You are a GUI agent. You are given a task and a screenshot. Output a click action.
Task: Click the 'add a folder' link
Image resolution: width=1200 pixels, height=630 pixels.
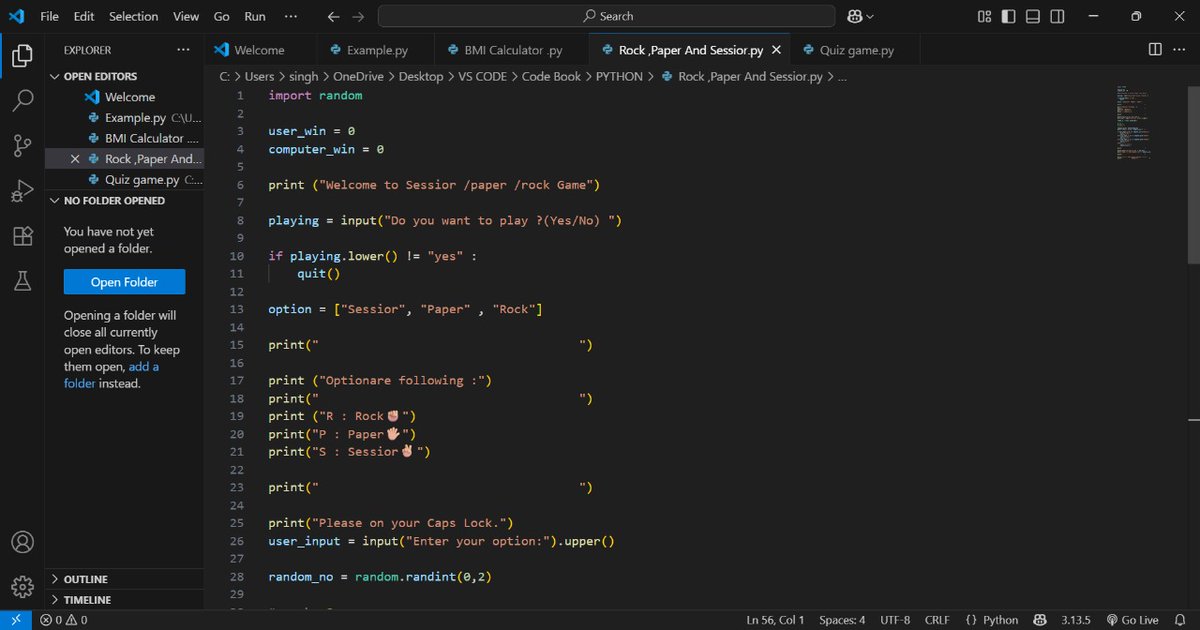(111, 375)
